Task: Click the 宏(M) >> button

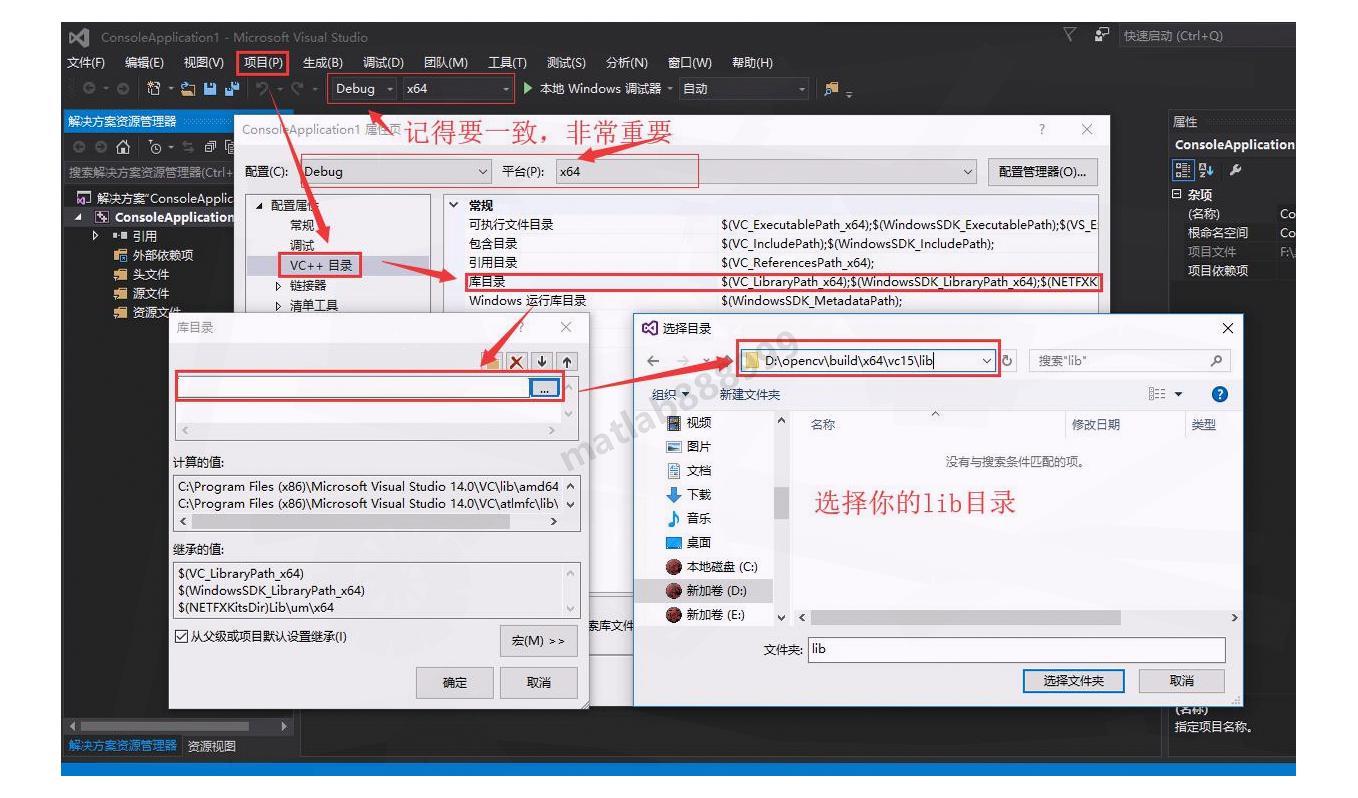Action: point(538,640)
